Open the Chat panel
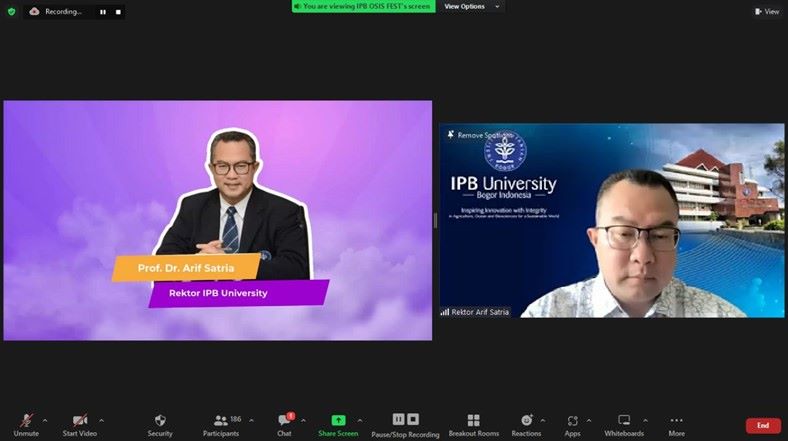Screen dimensions: 788x441 pyautogui.click(x=284, y=424)
